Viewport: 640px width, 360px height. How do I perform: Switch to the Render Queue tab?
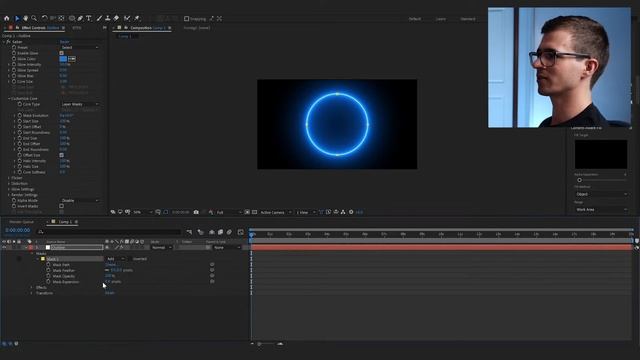[x=21, y=222]
